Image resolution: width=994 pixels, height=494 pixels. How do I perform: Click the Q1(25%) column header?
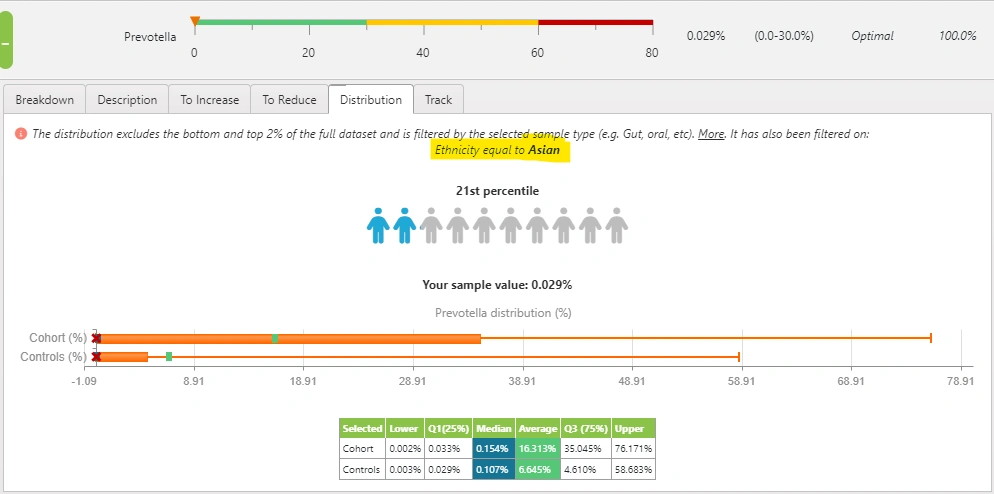pos(448,429)
